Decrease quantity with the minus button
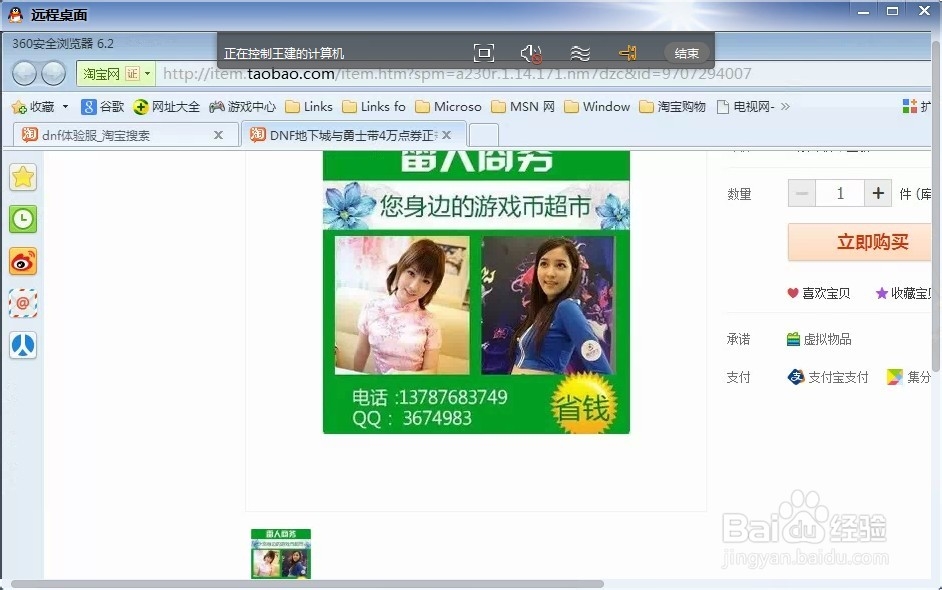Image resolution: width=942 pixels, height=590 pixels. (x=801, y=193)
